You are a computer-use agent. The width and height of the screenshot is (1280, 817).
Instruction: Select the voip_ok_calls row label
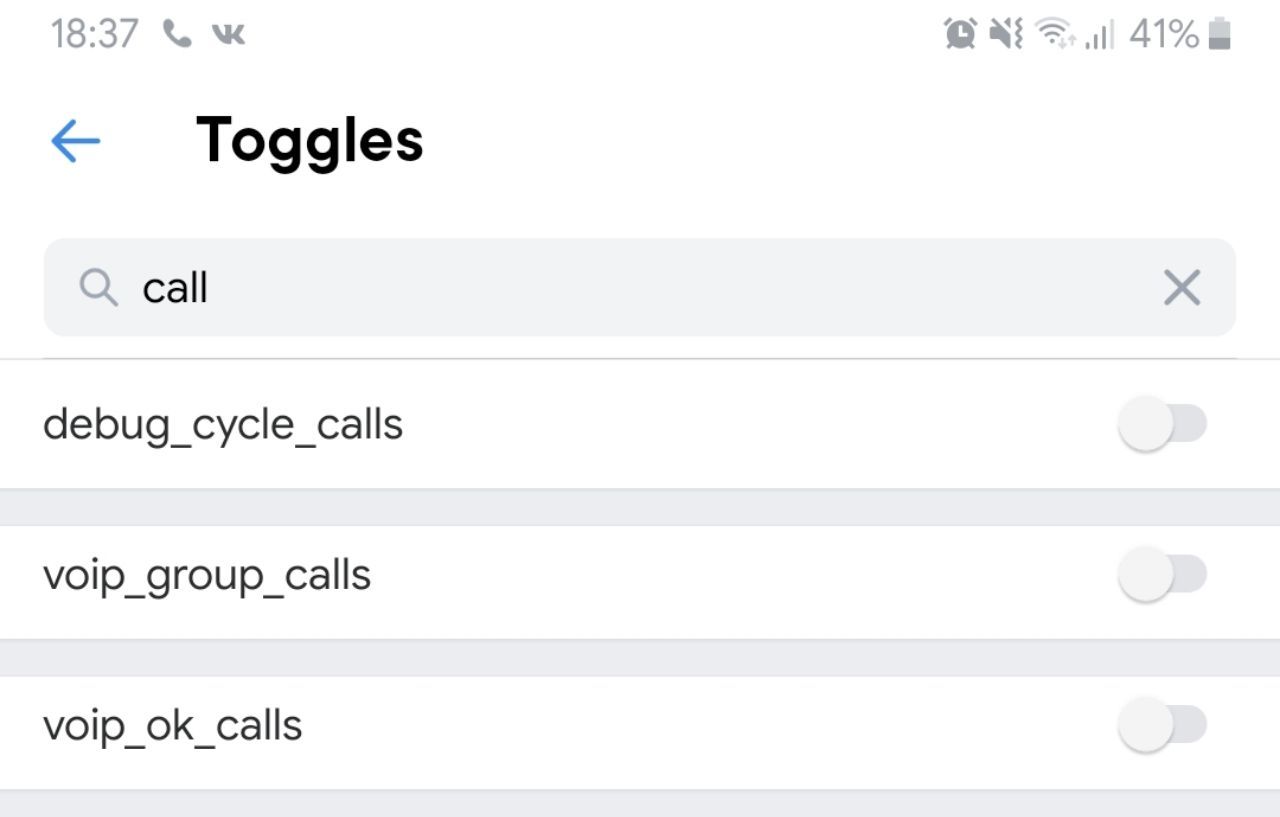[173, 726]
